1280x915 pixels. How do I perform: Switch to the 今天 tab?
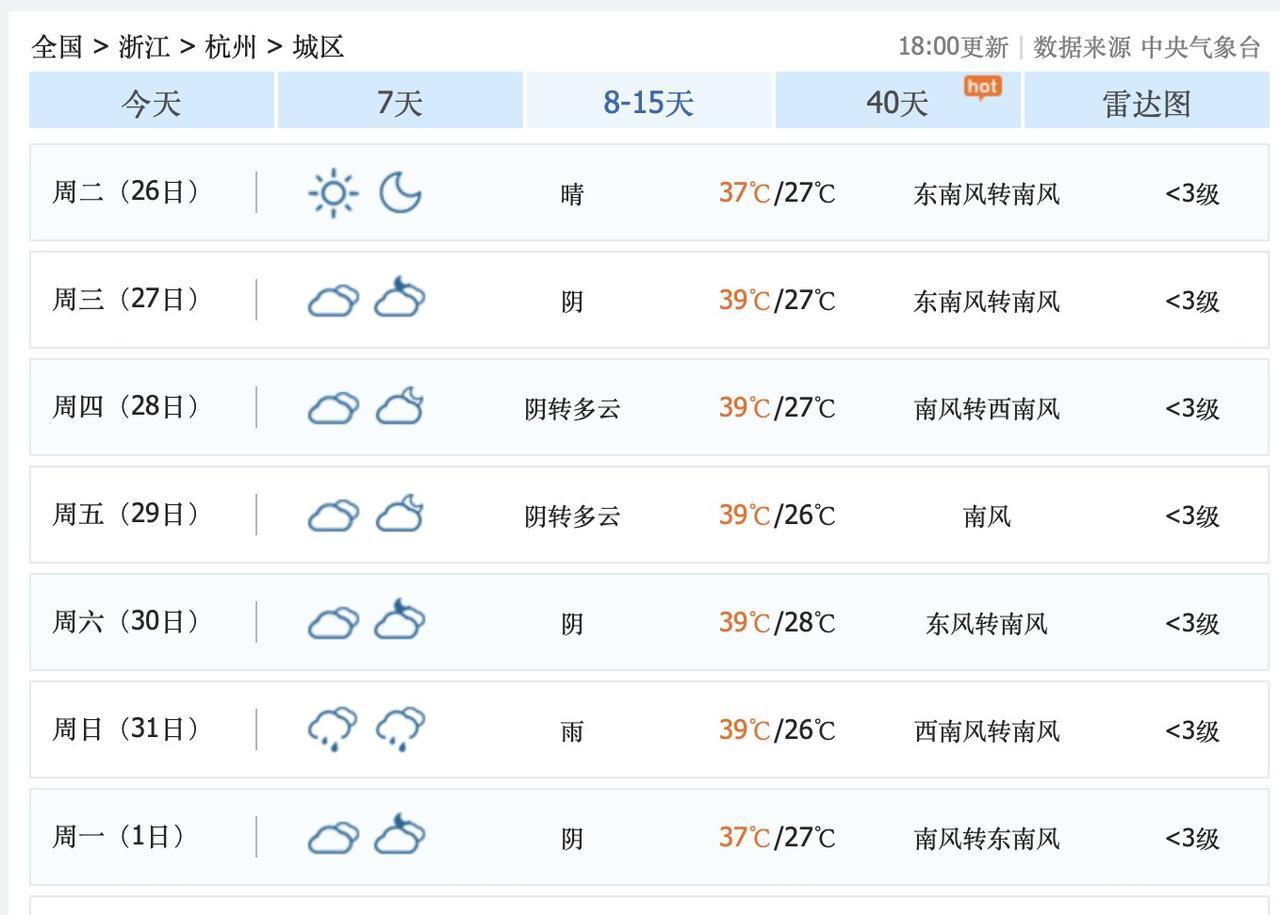(151, 102)
